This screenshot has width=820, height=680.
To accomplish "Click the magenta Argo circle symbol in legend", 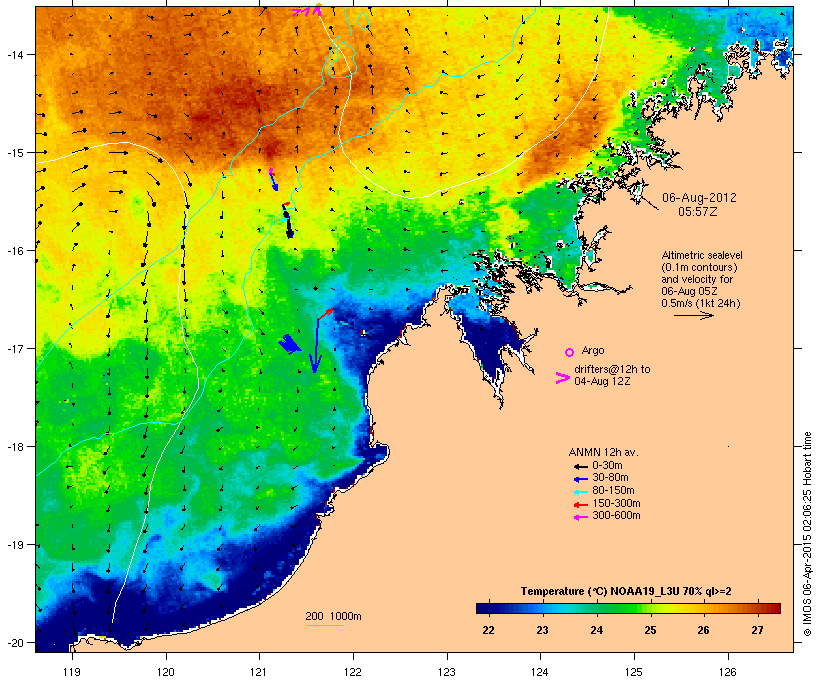I will (x=570, y=352).
